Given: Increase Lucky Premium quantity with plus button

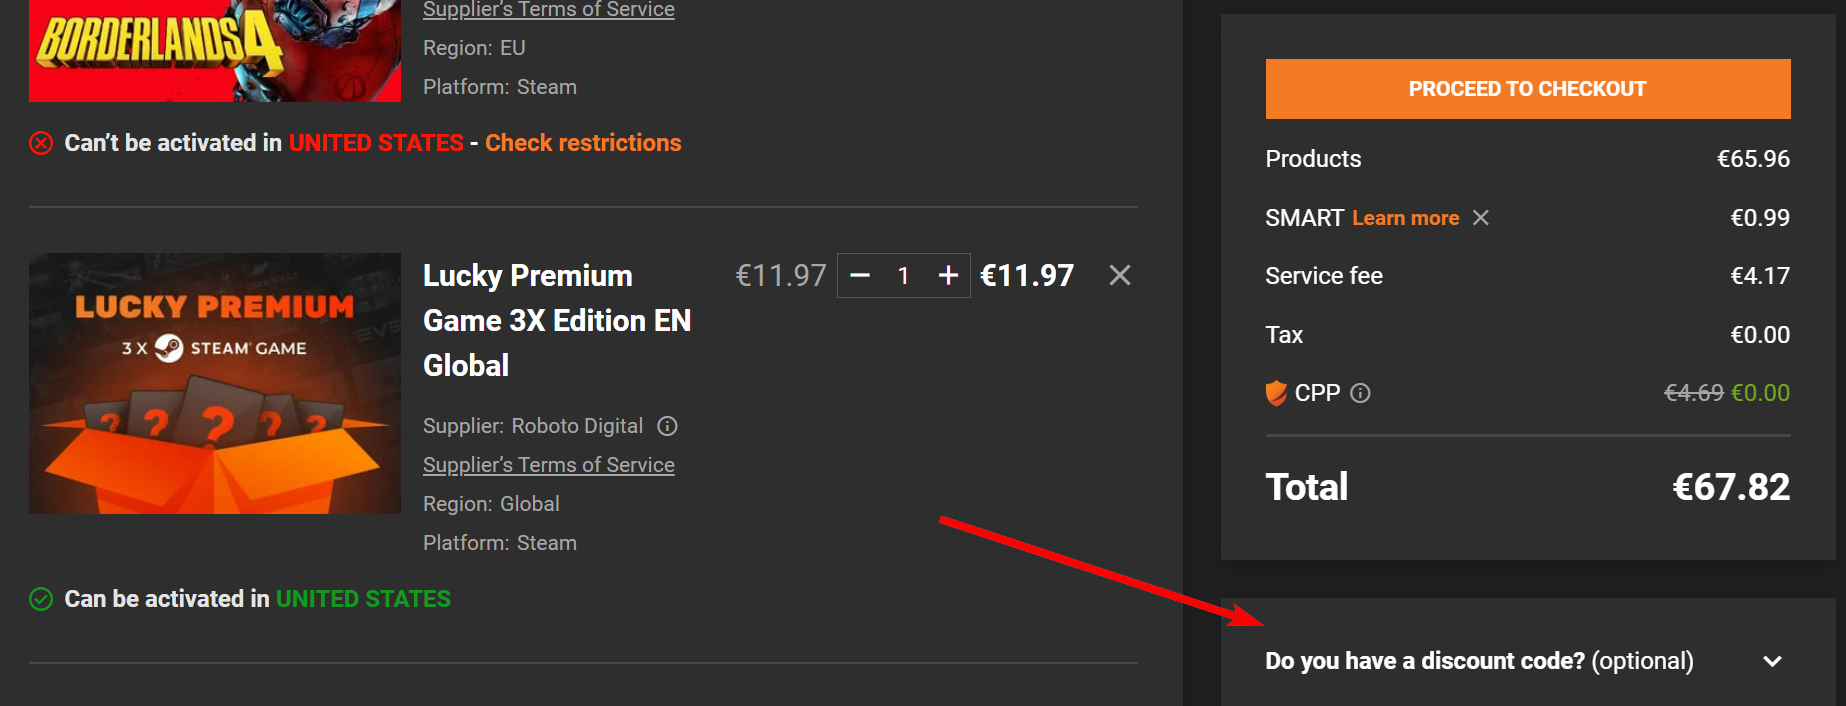Looking at the screenshot, I should (948, 275).
